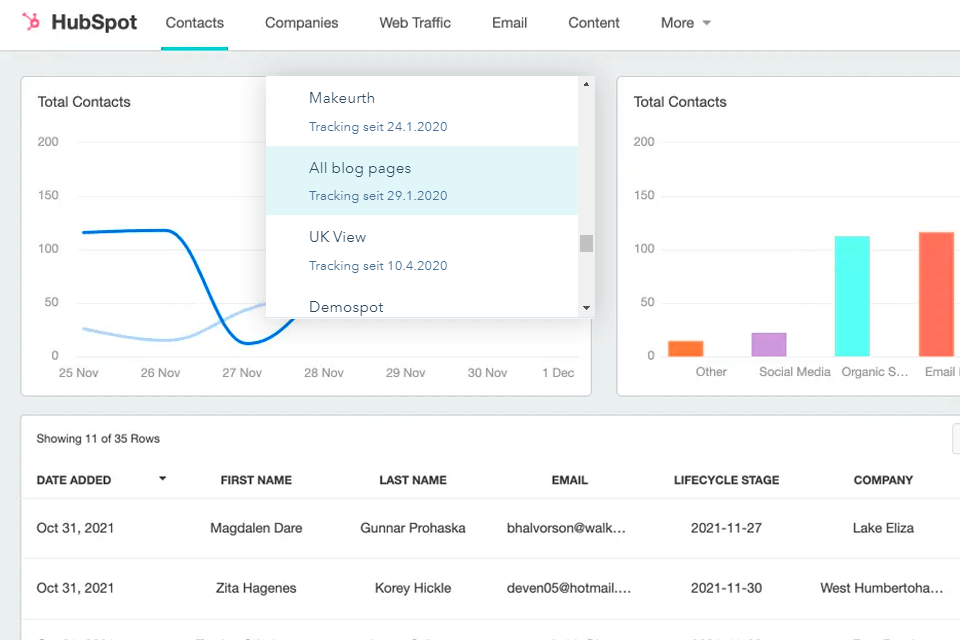Open the Magdalen Dare contact row
The width and height of the screenshot is (960, 640).
pos(490,528)
